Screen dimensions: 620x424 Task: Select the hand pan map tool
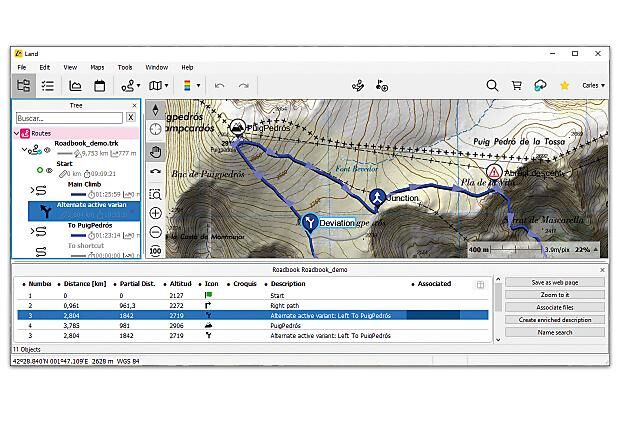[x=155, y=152]
